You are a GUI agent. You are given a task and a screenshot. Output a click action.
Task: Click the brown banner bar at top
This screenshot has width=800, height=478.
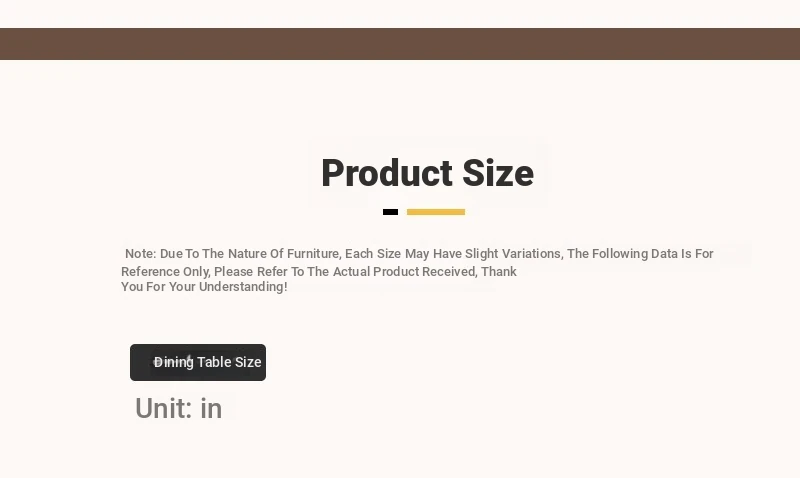coord(400,44)
